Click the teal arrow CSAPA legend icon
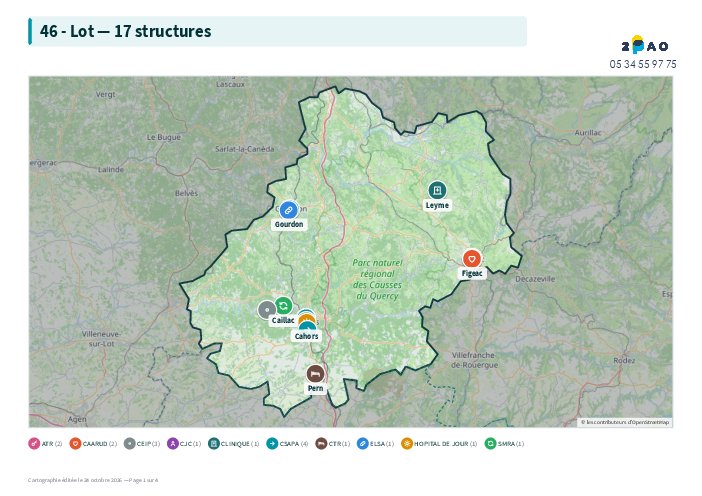 (272, 444)
